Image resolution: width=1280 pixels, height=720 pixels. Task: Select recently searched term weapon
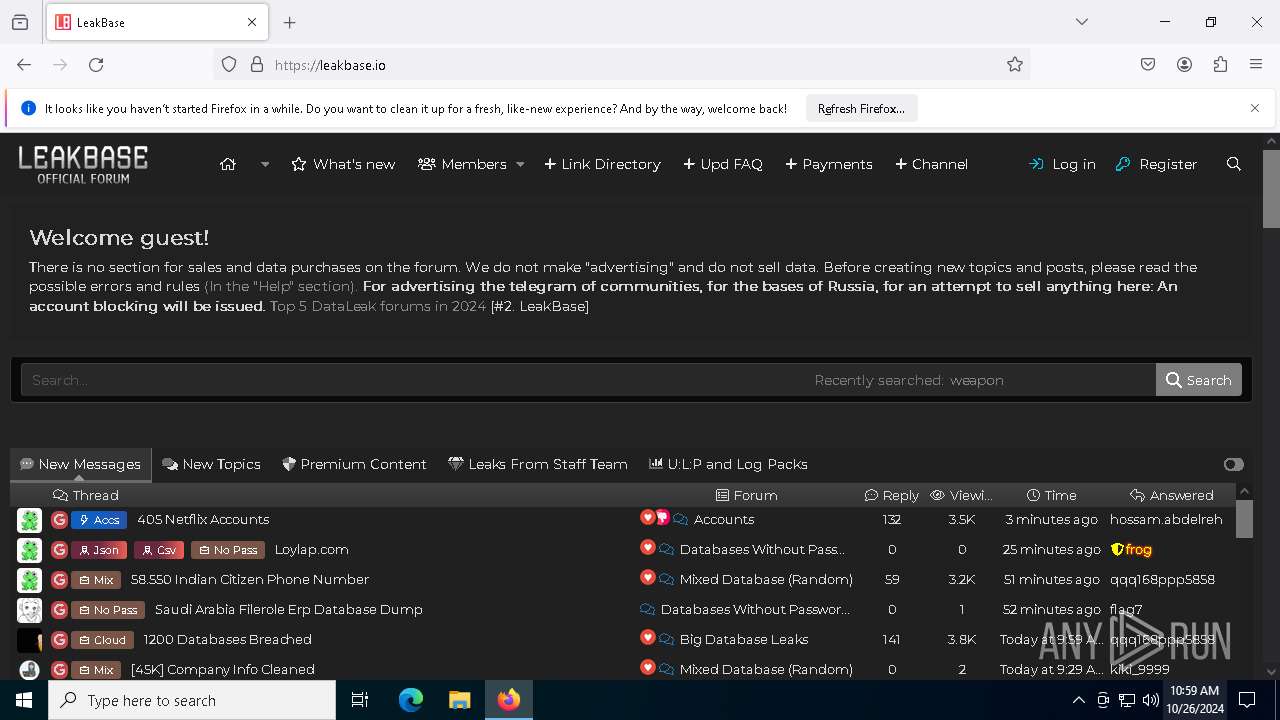point(976,380)
